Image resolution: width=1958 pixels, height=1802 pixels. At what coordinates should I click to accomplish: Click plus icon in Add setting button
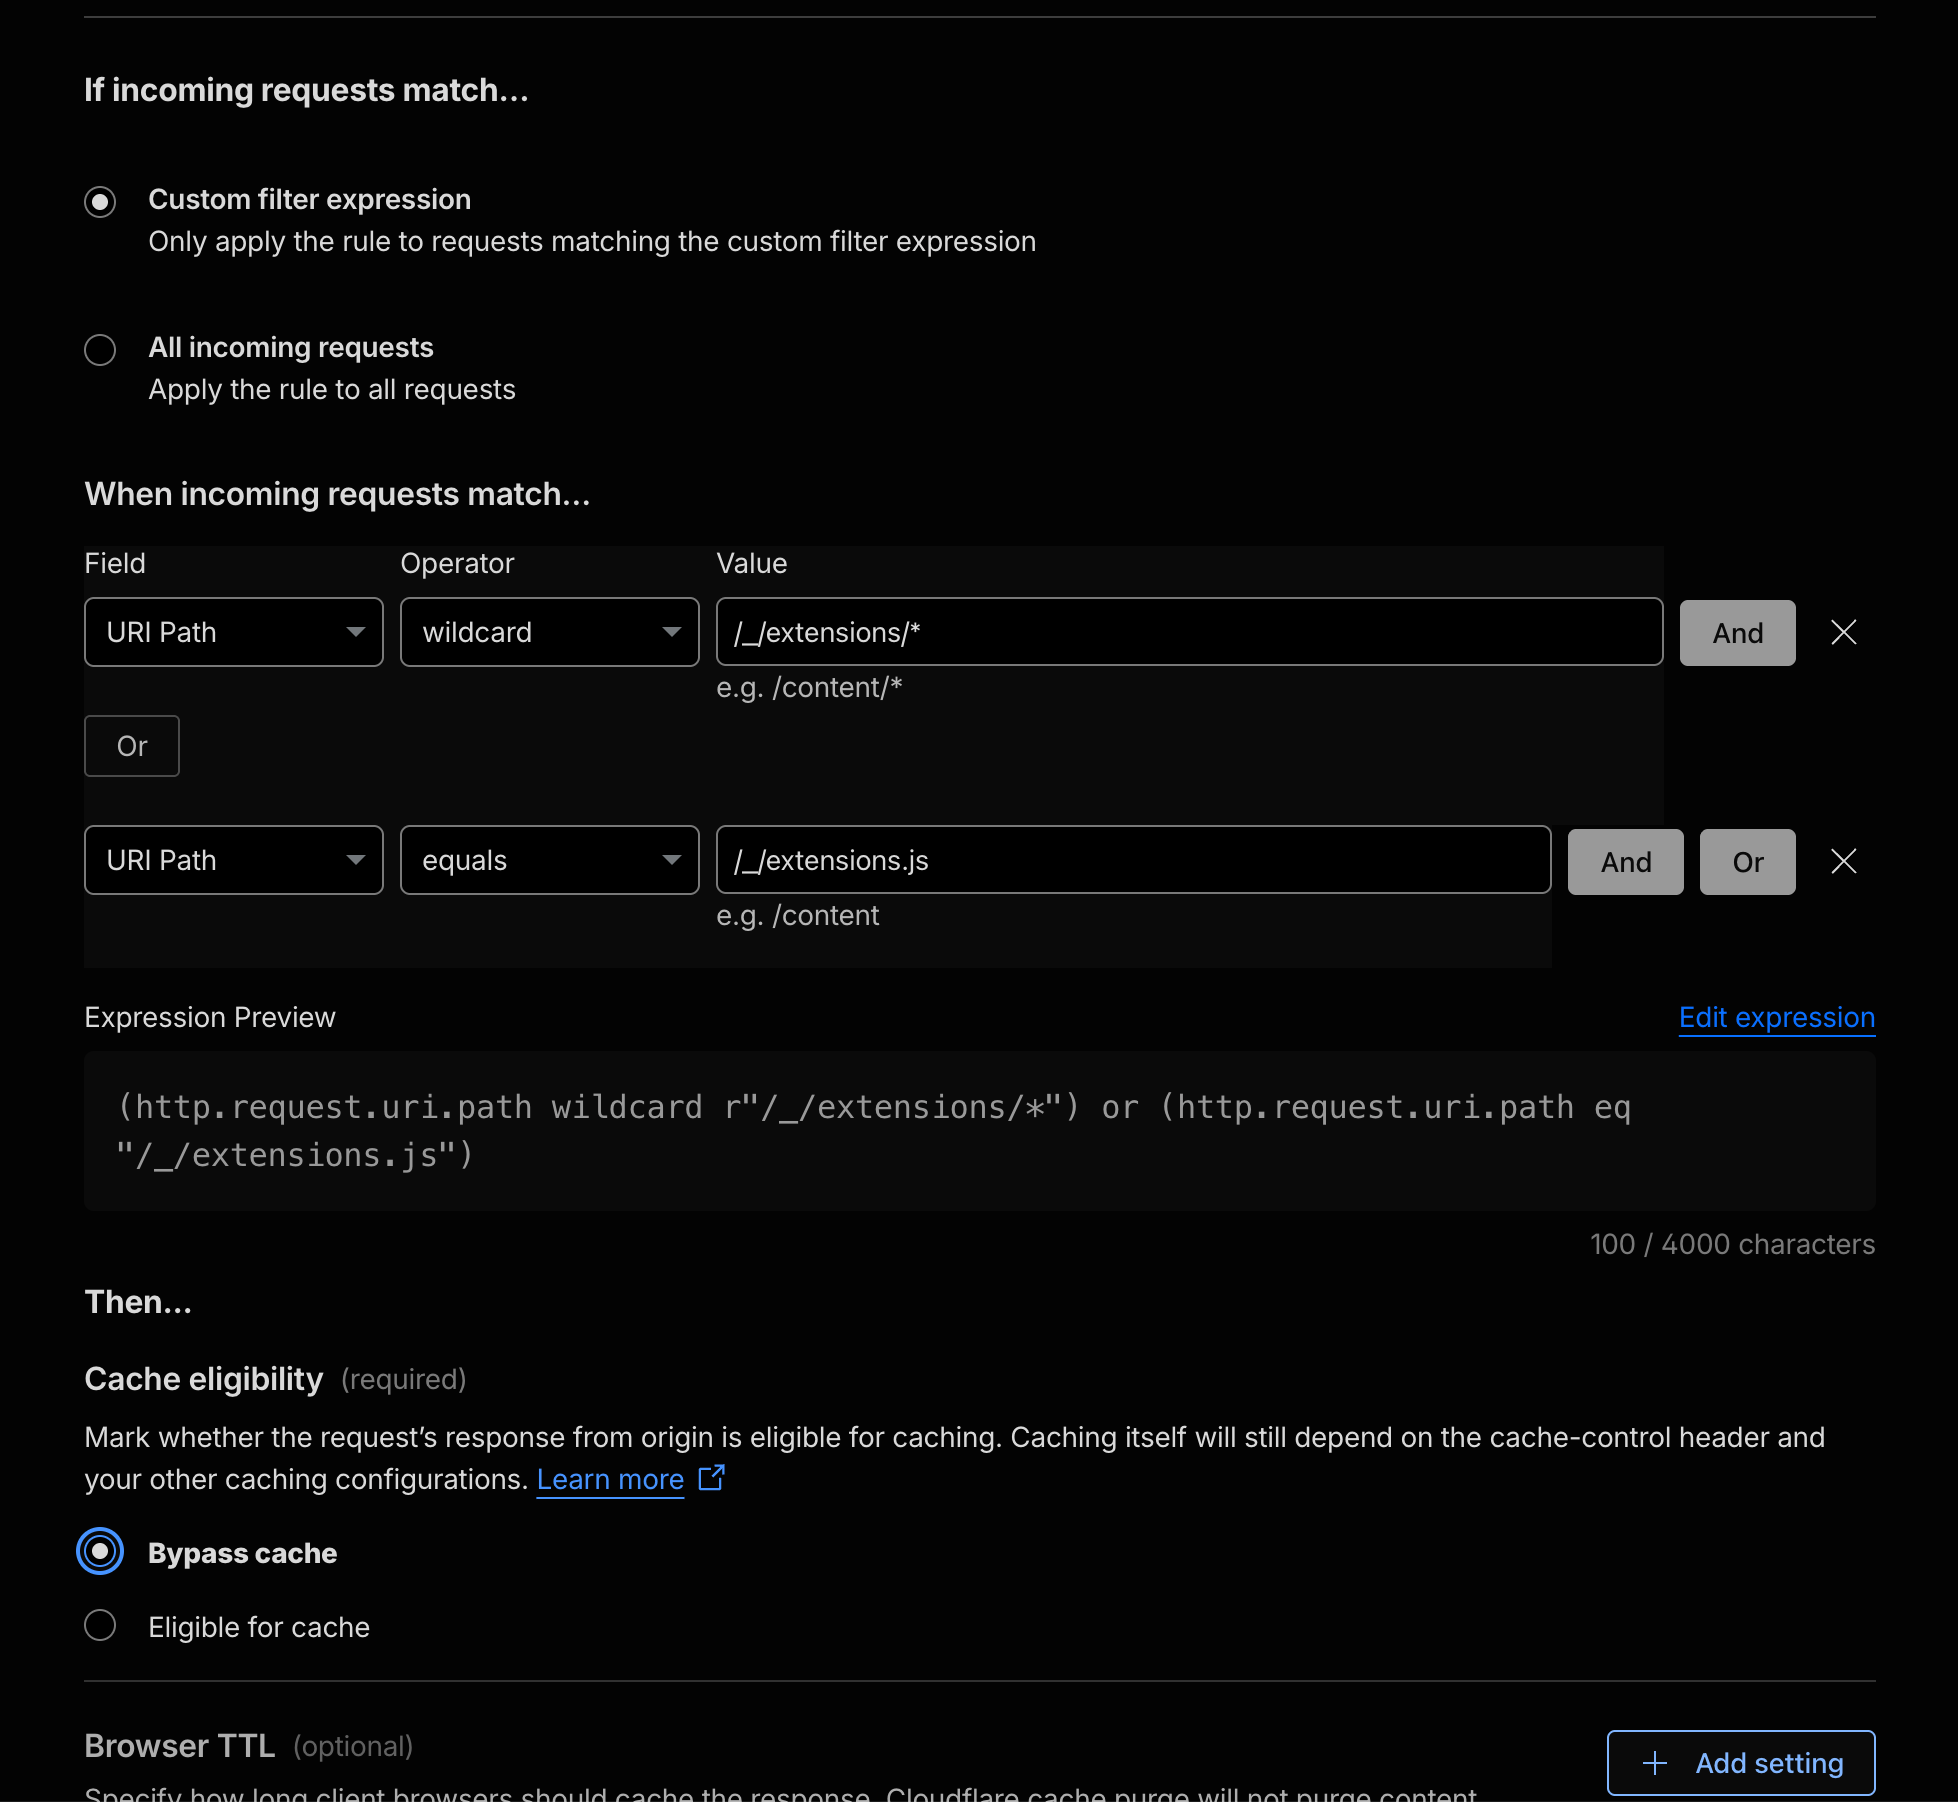coord(1655,1763)
